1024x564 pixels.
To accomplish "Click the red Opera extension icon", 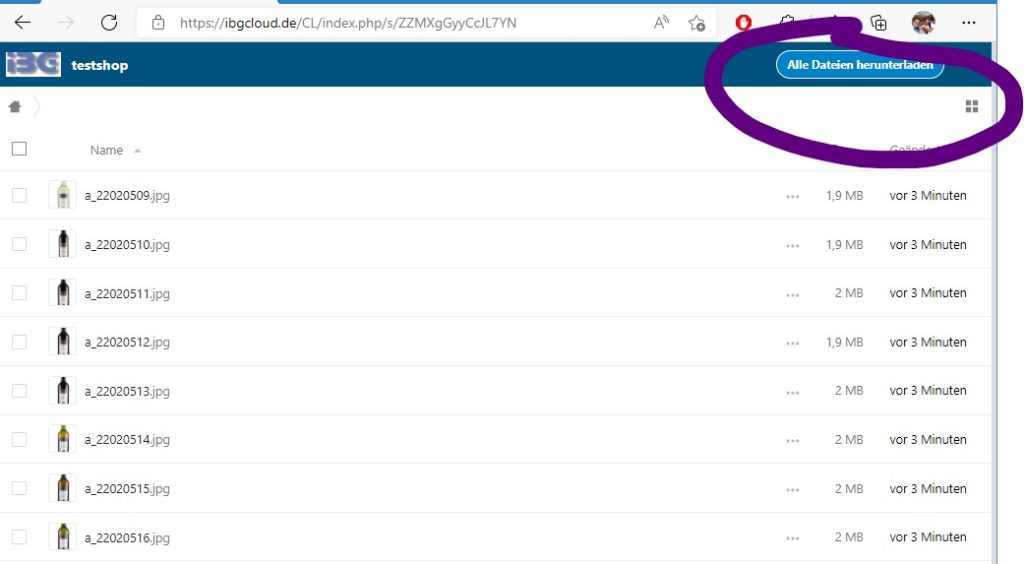I will point(744,23).
